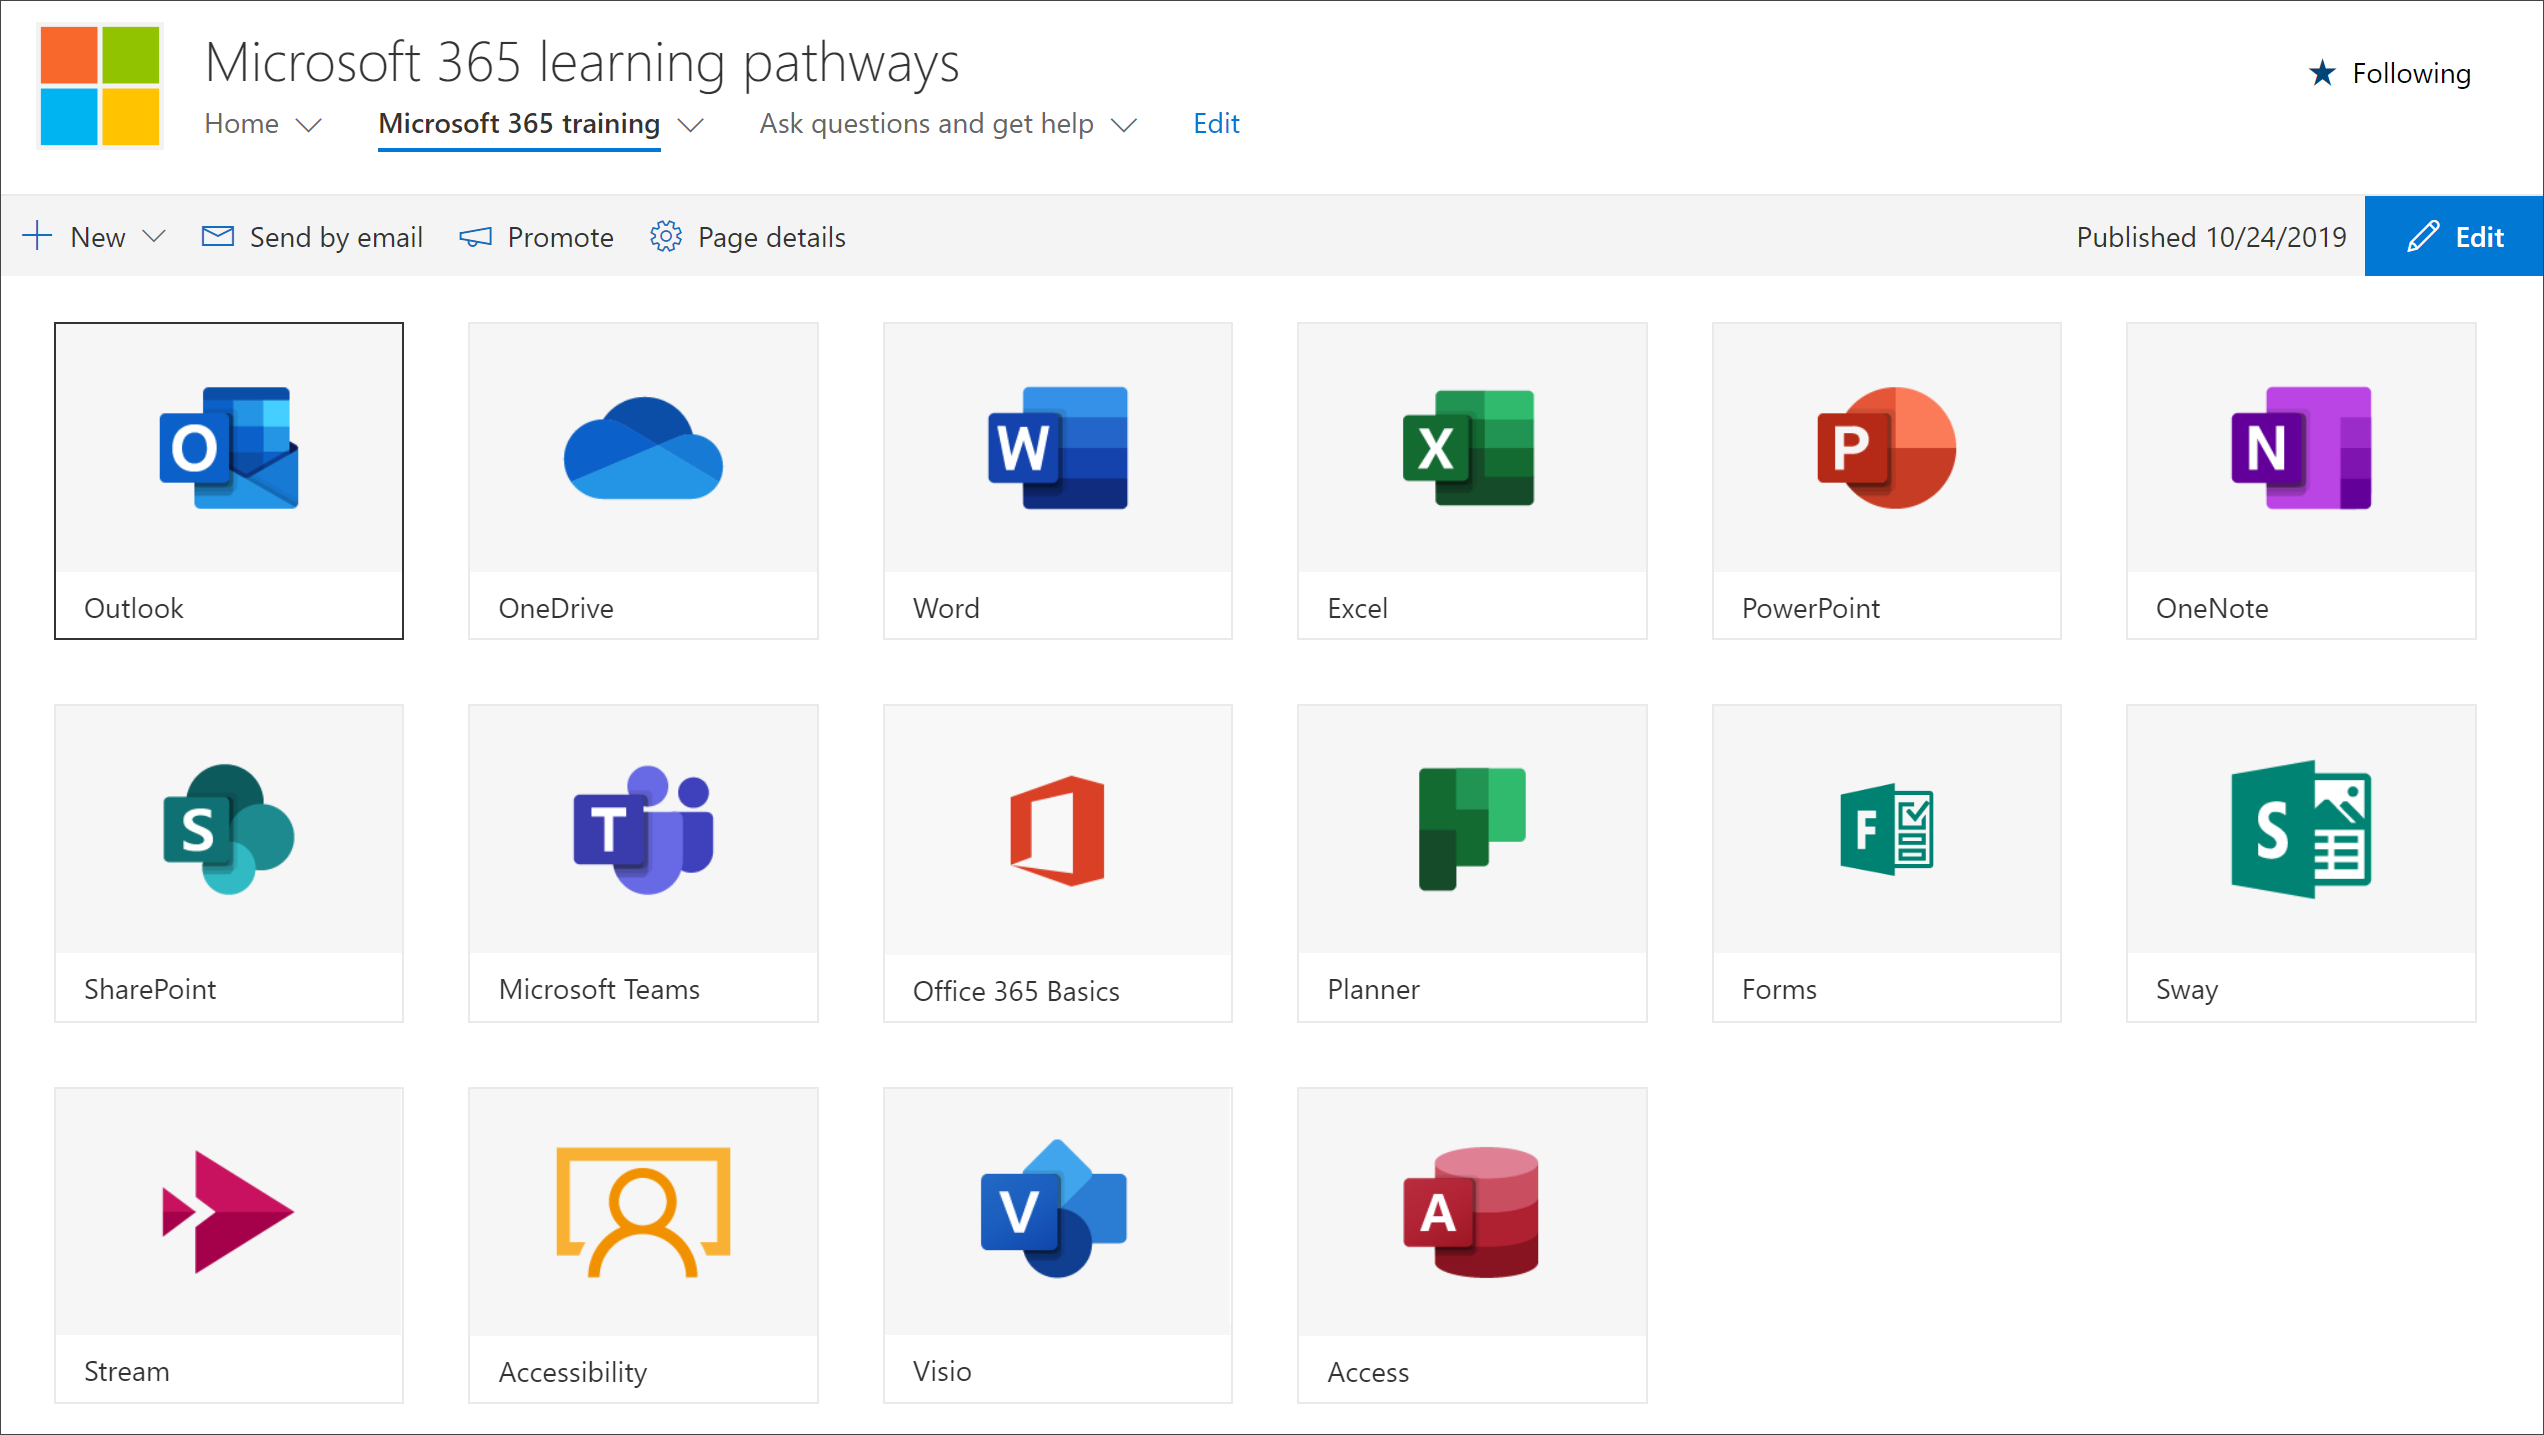Expand the Home navigation chevron
The width and height of the screenshot is (2544, 1435).
click(x=310, y=125)
